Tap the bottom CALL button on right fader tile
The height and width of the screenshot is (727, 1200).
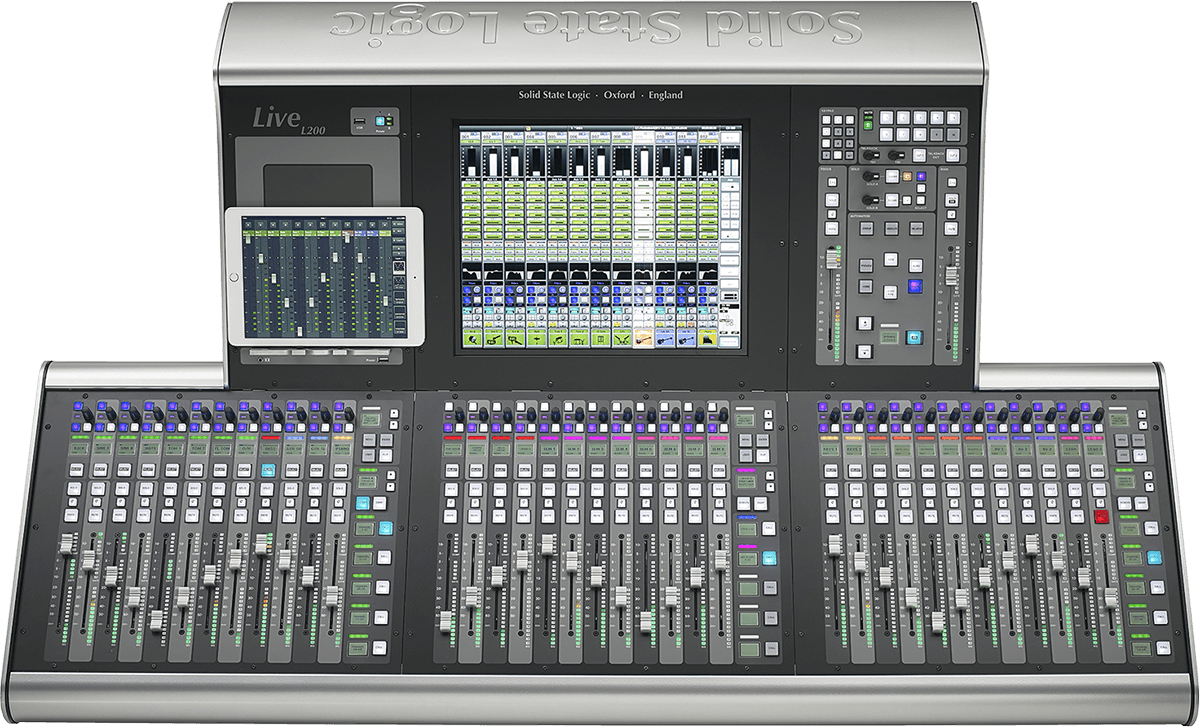point(1163,647)
